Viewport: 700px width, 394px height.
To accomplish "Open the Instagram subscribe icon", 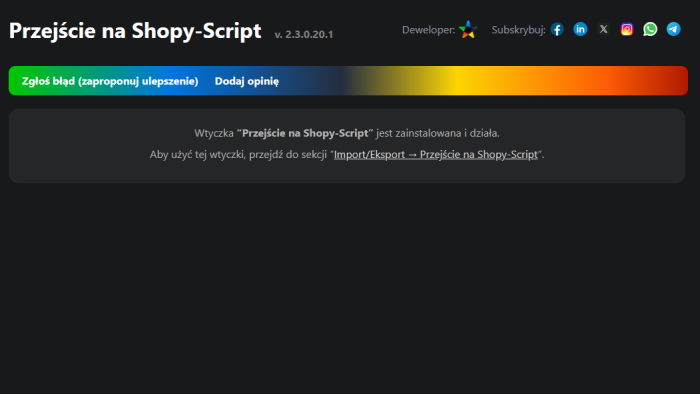I will pyautogui.click(x=627, y=29).
